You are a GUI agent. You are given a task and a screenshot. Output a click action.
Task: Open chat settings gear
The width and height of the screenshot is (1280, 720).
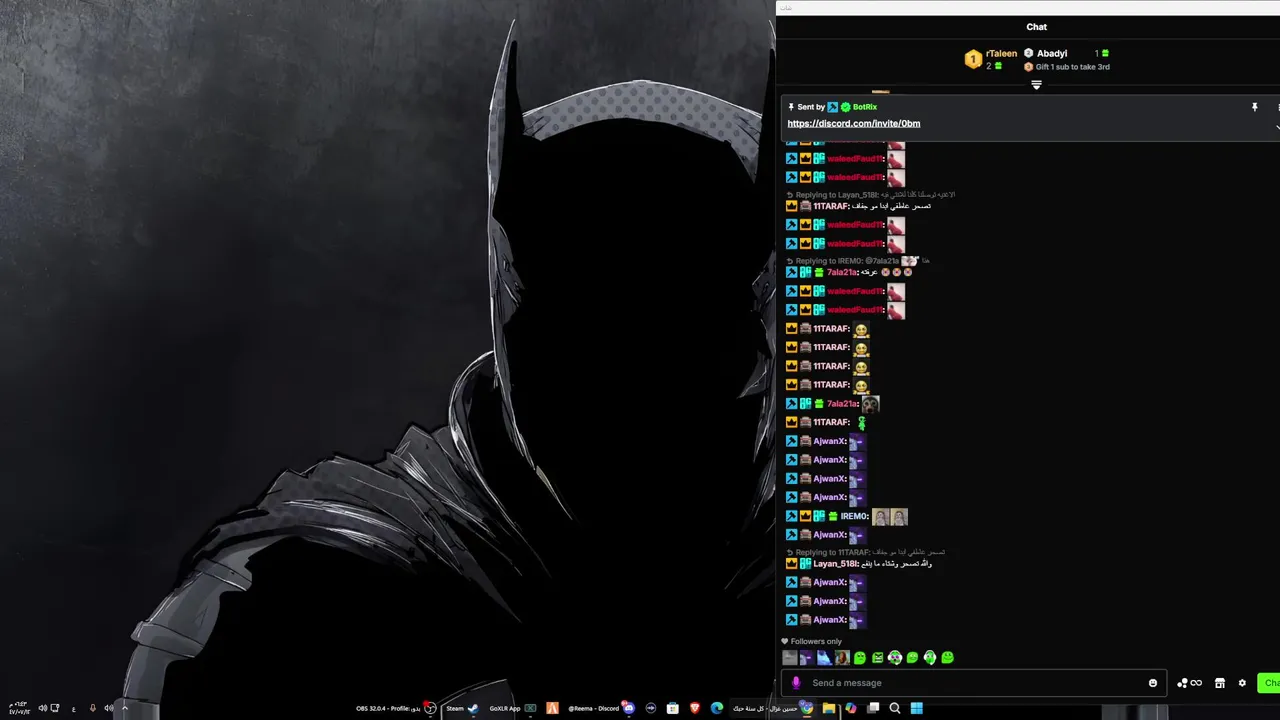(1242, 683)
